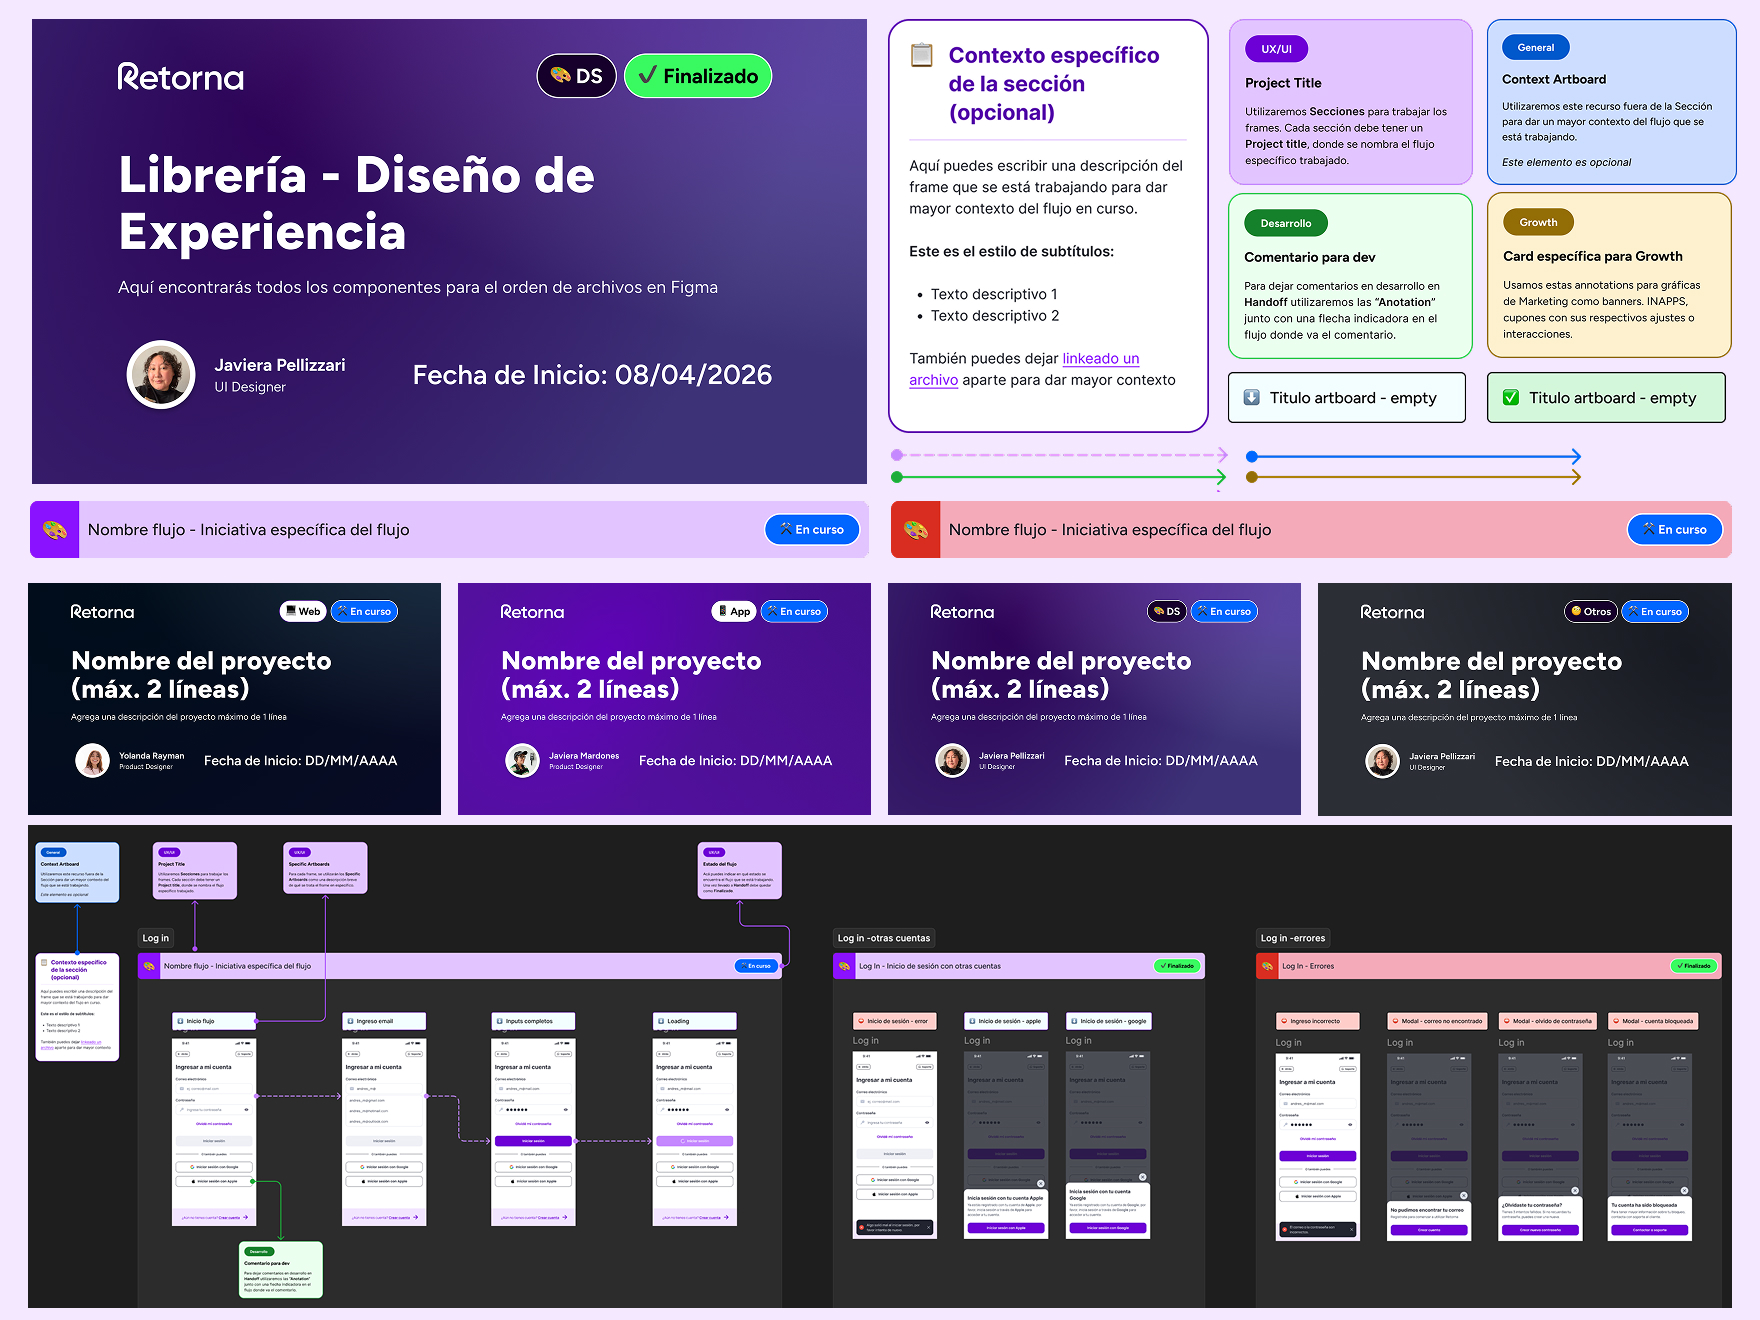Click 'En curso' badge on the App cover
Viewport: 1760px width, 1320px height.
[x=794, y=611]
